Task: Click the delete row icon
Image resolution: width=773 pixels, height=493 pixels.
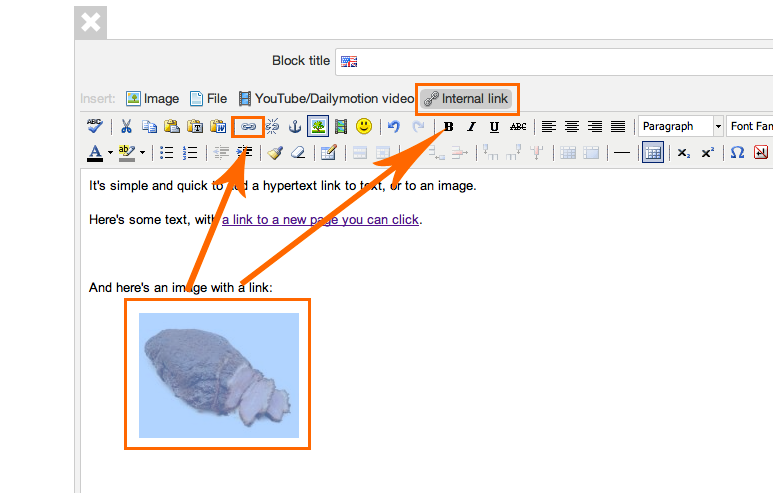Action: tap(459, 153)
